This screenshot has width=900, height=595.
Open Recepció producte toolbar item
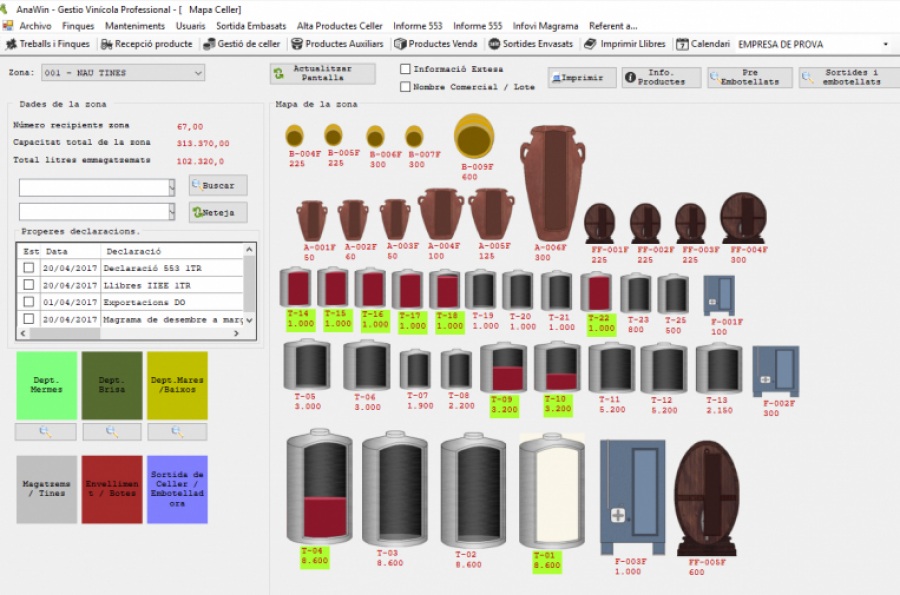[x=147, y=44]
